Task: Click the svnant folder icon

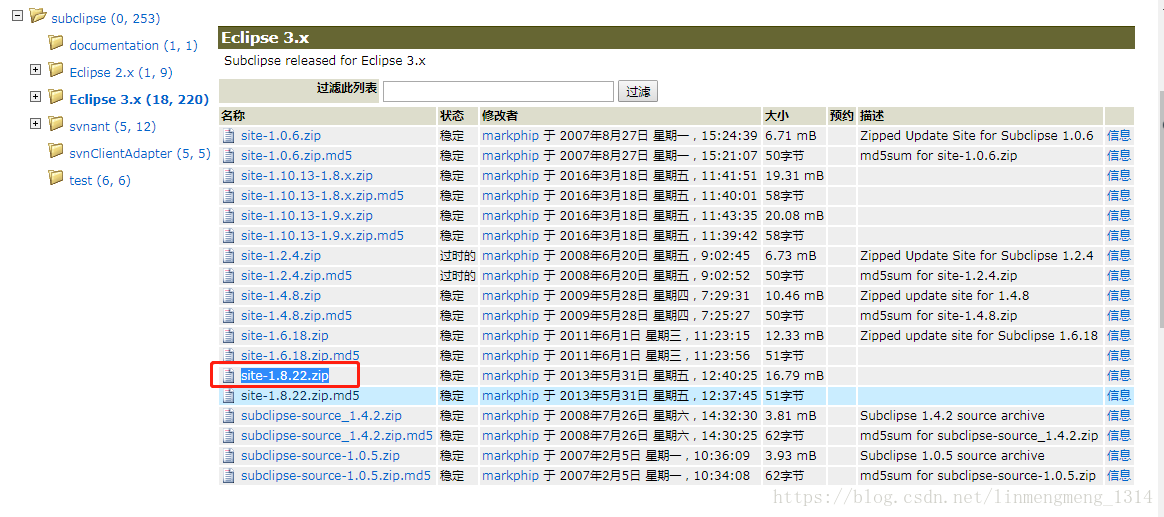Action: [56, 123]
